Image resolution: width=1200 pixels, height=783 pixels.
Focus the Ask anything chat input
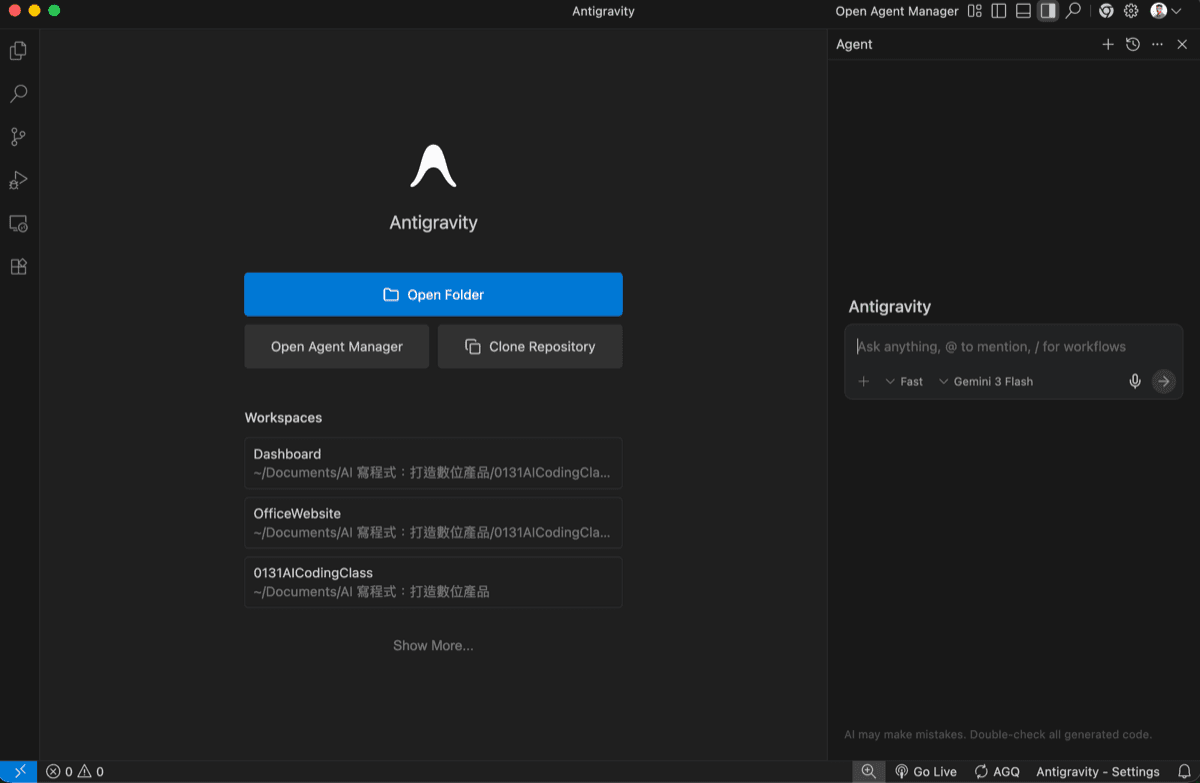[x=1012, y=347]
